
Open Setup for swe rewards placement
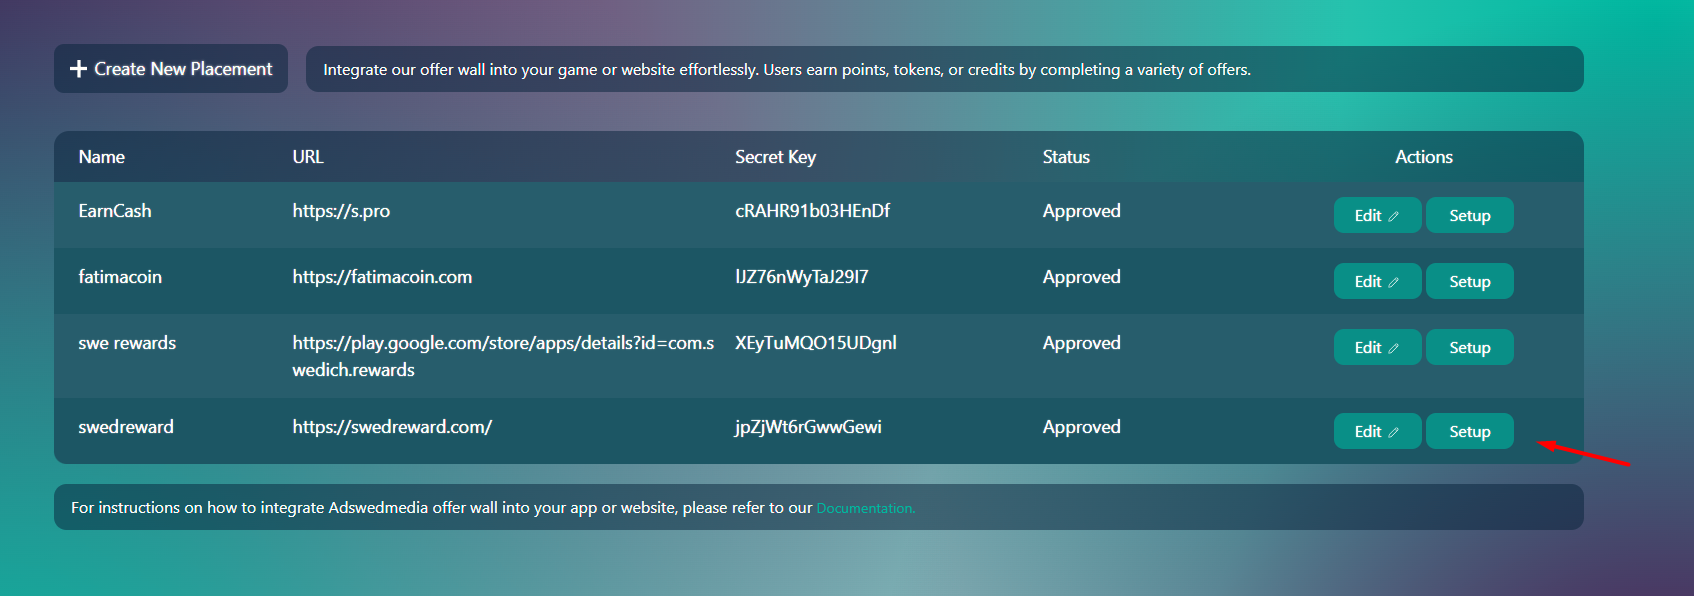tap(1469, 347)
